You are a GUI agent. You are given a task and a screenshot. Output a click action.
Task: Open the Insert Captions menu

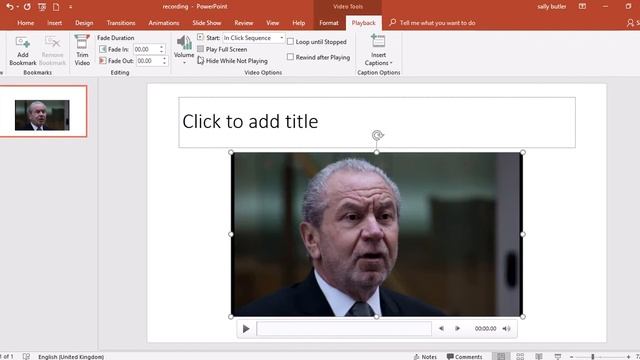pos(378,50)
